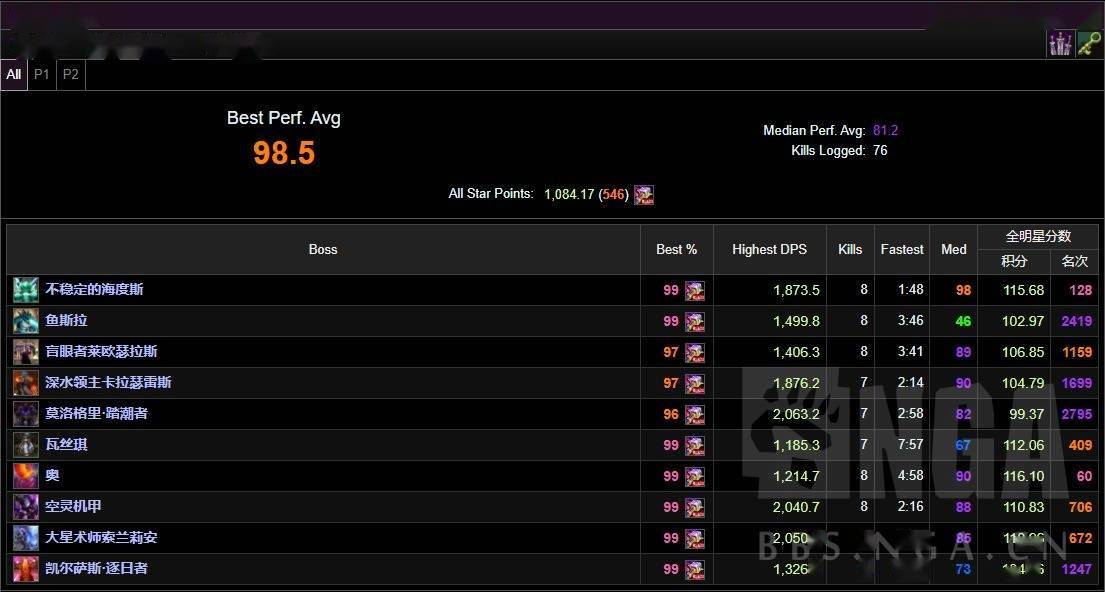
Task: Sort by the Highest DPS column header
Action: click(769, 249)
